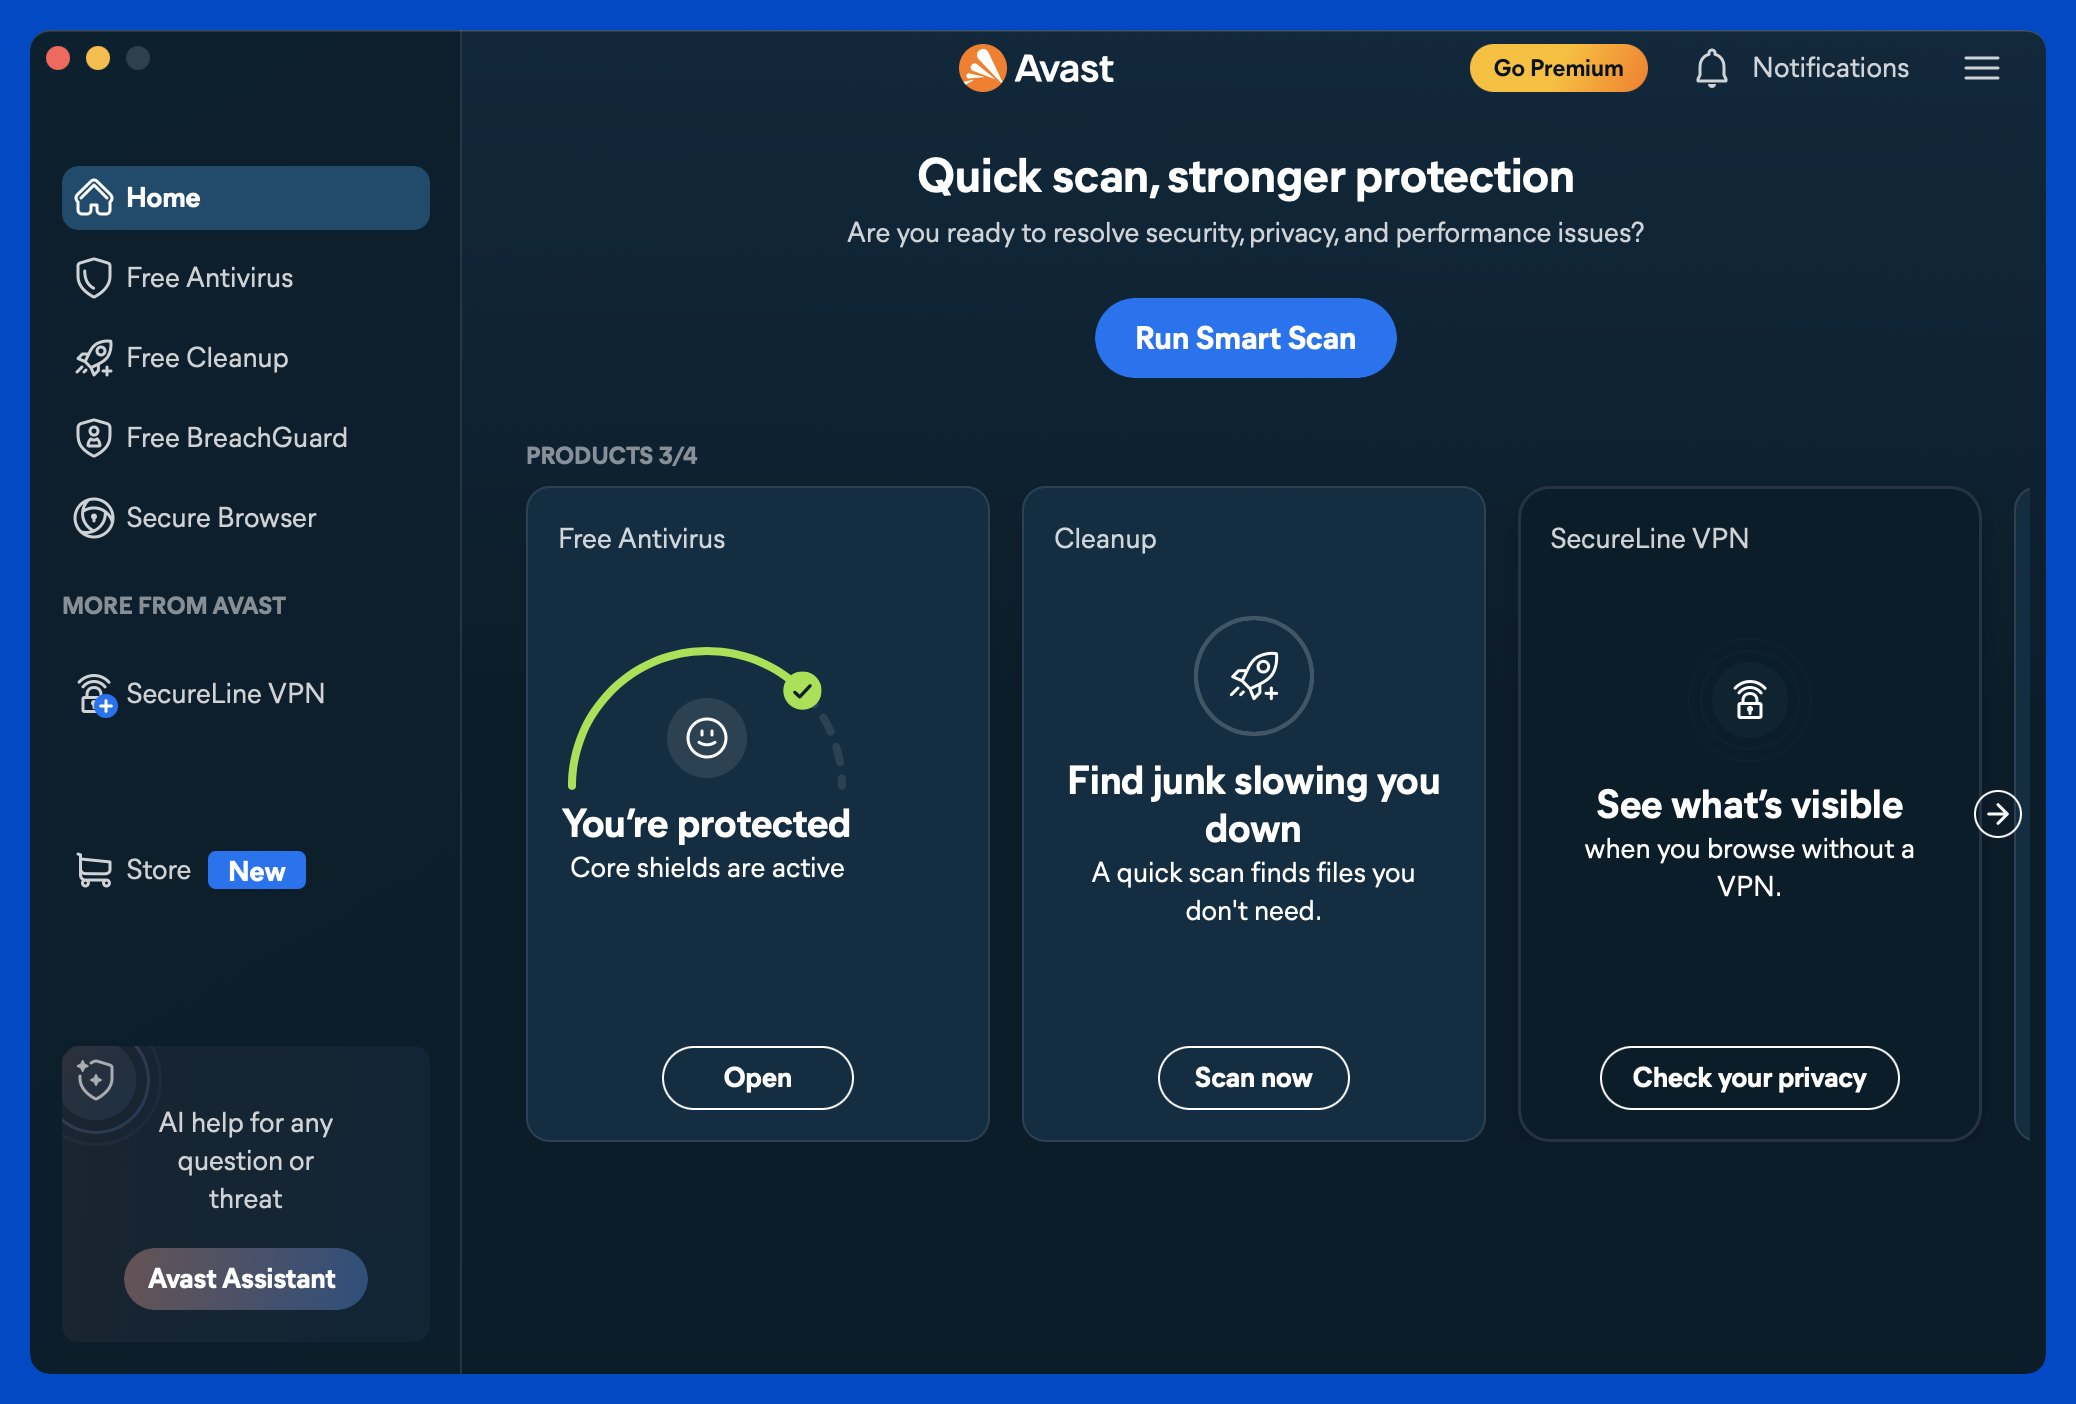This screenshot has width=2076, height=1404.
Task: Click Scan now on Cleanup card
Action: coord(1253,1078)
